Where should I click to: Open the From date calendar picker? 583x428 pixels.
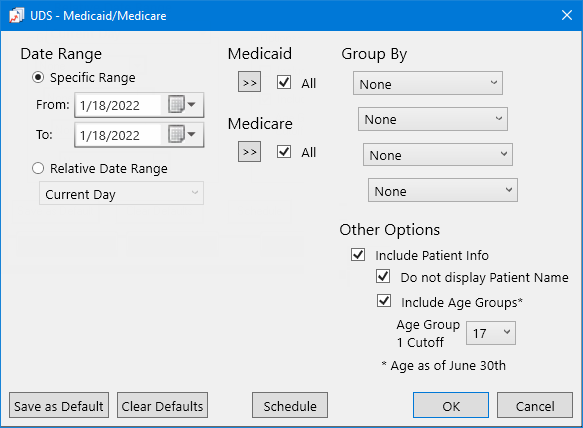pyautogui.click(x=182, y=105)
